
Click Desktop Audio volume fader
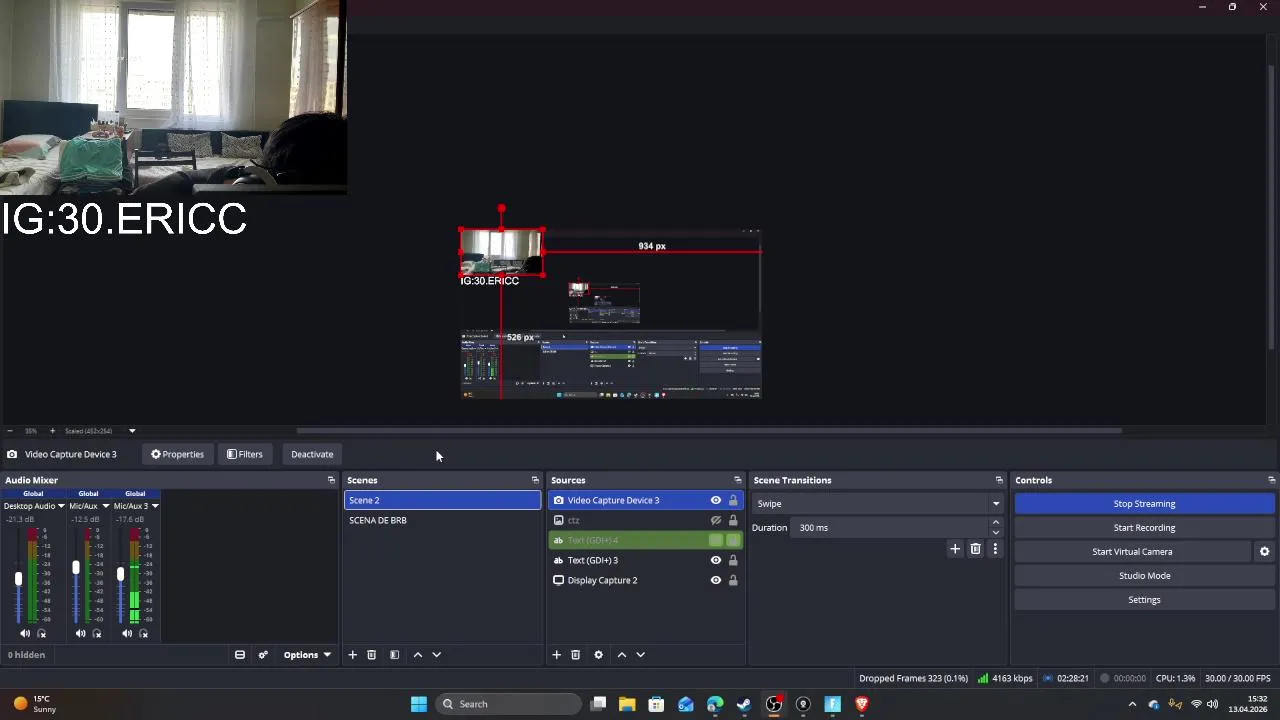(x=18, y=578)
